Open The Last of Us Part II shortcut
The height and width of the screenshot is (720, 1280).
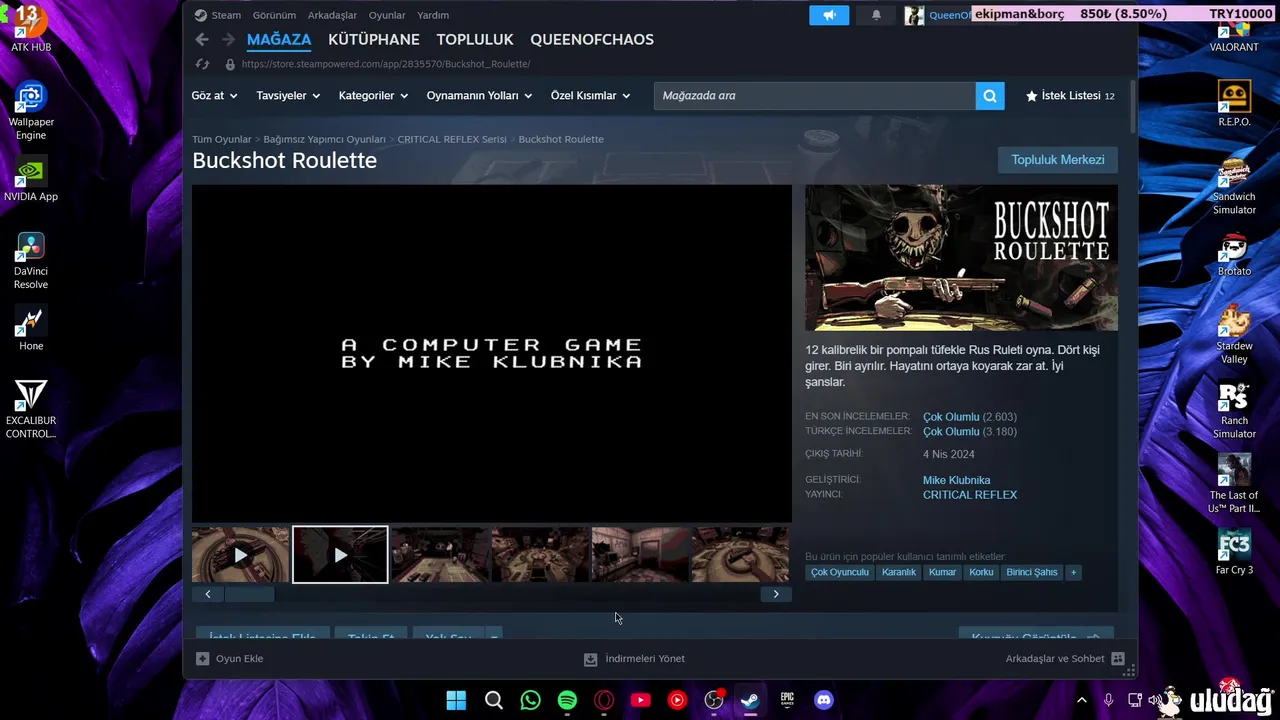[1234, 484]
